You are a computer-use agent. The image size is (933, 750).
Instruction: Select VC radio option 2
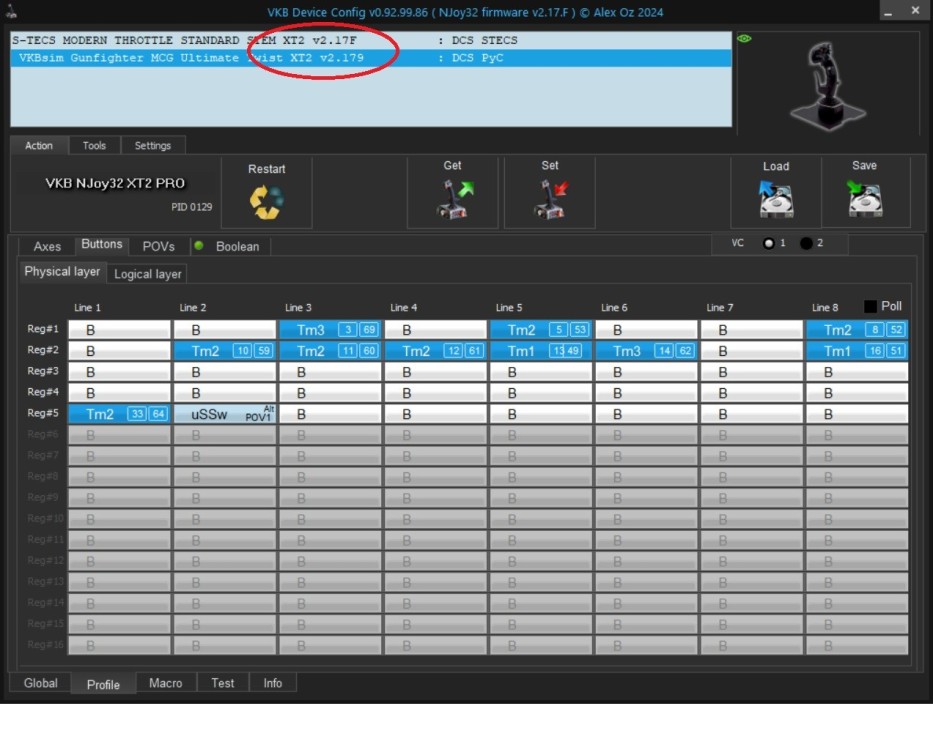pos(806,243)
